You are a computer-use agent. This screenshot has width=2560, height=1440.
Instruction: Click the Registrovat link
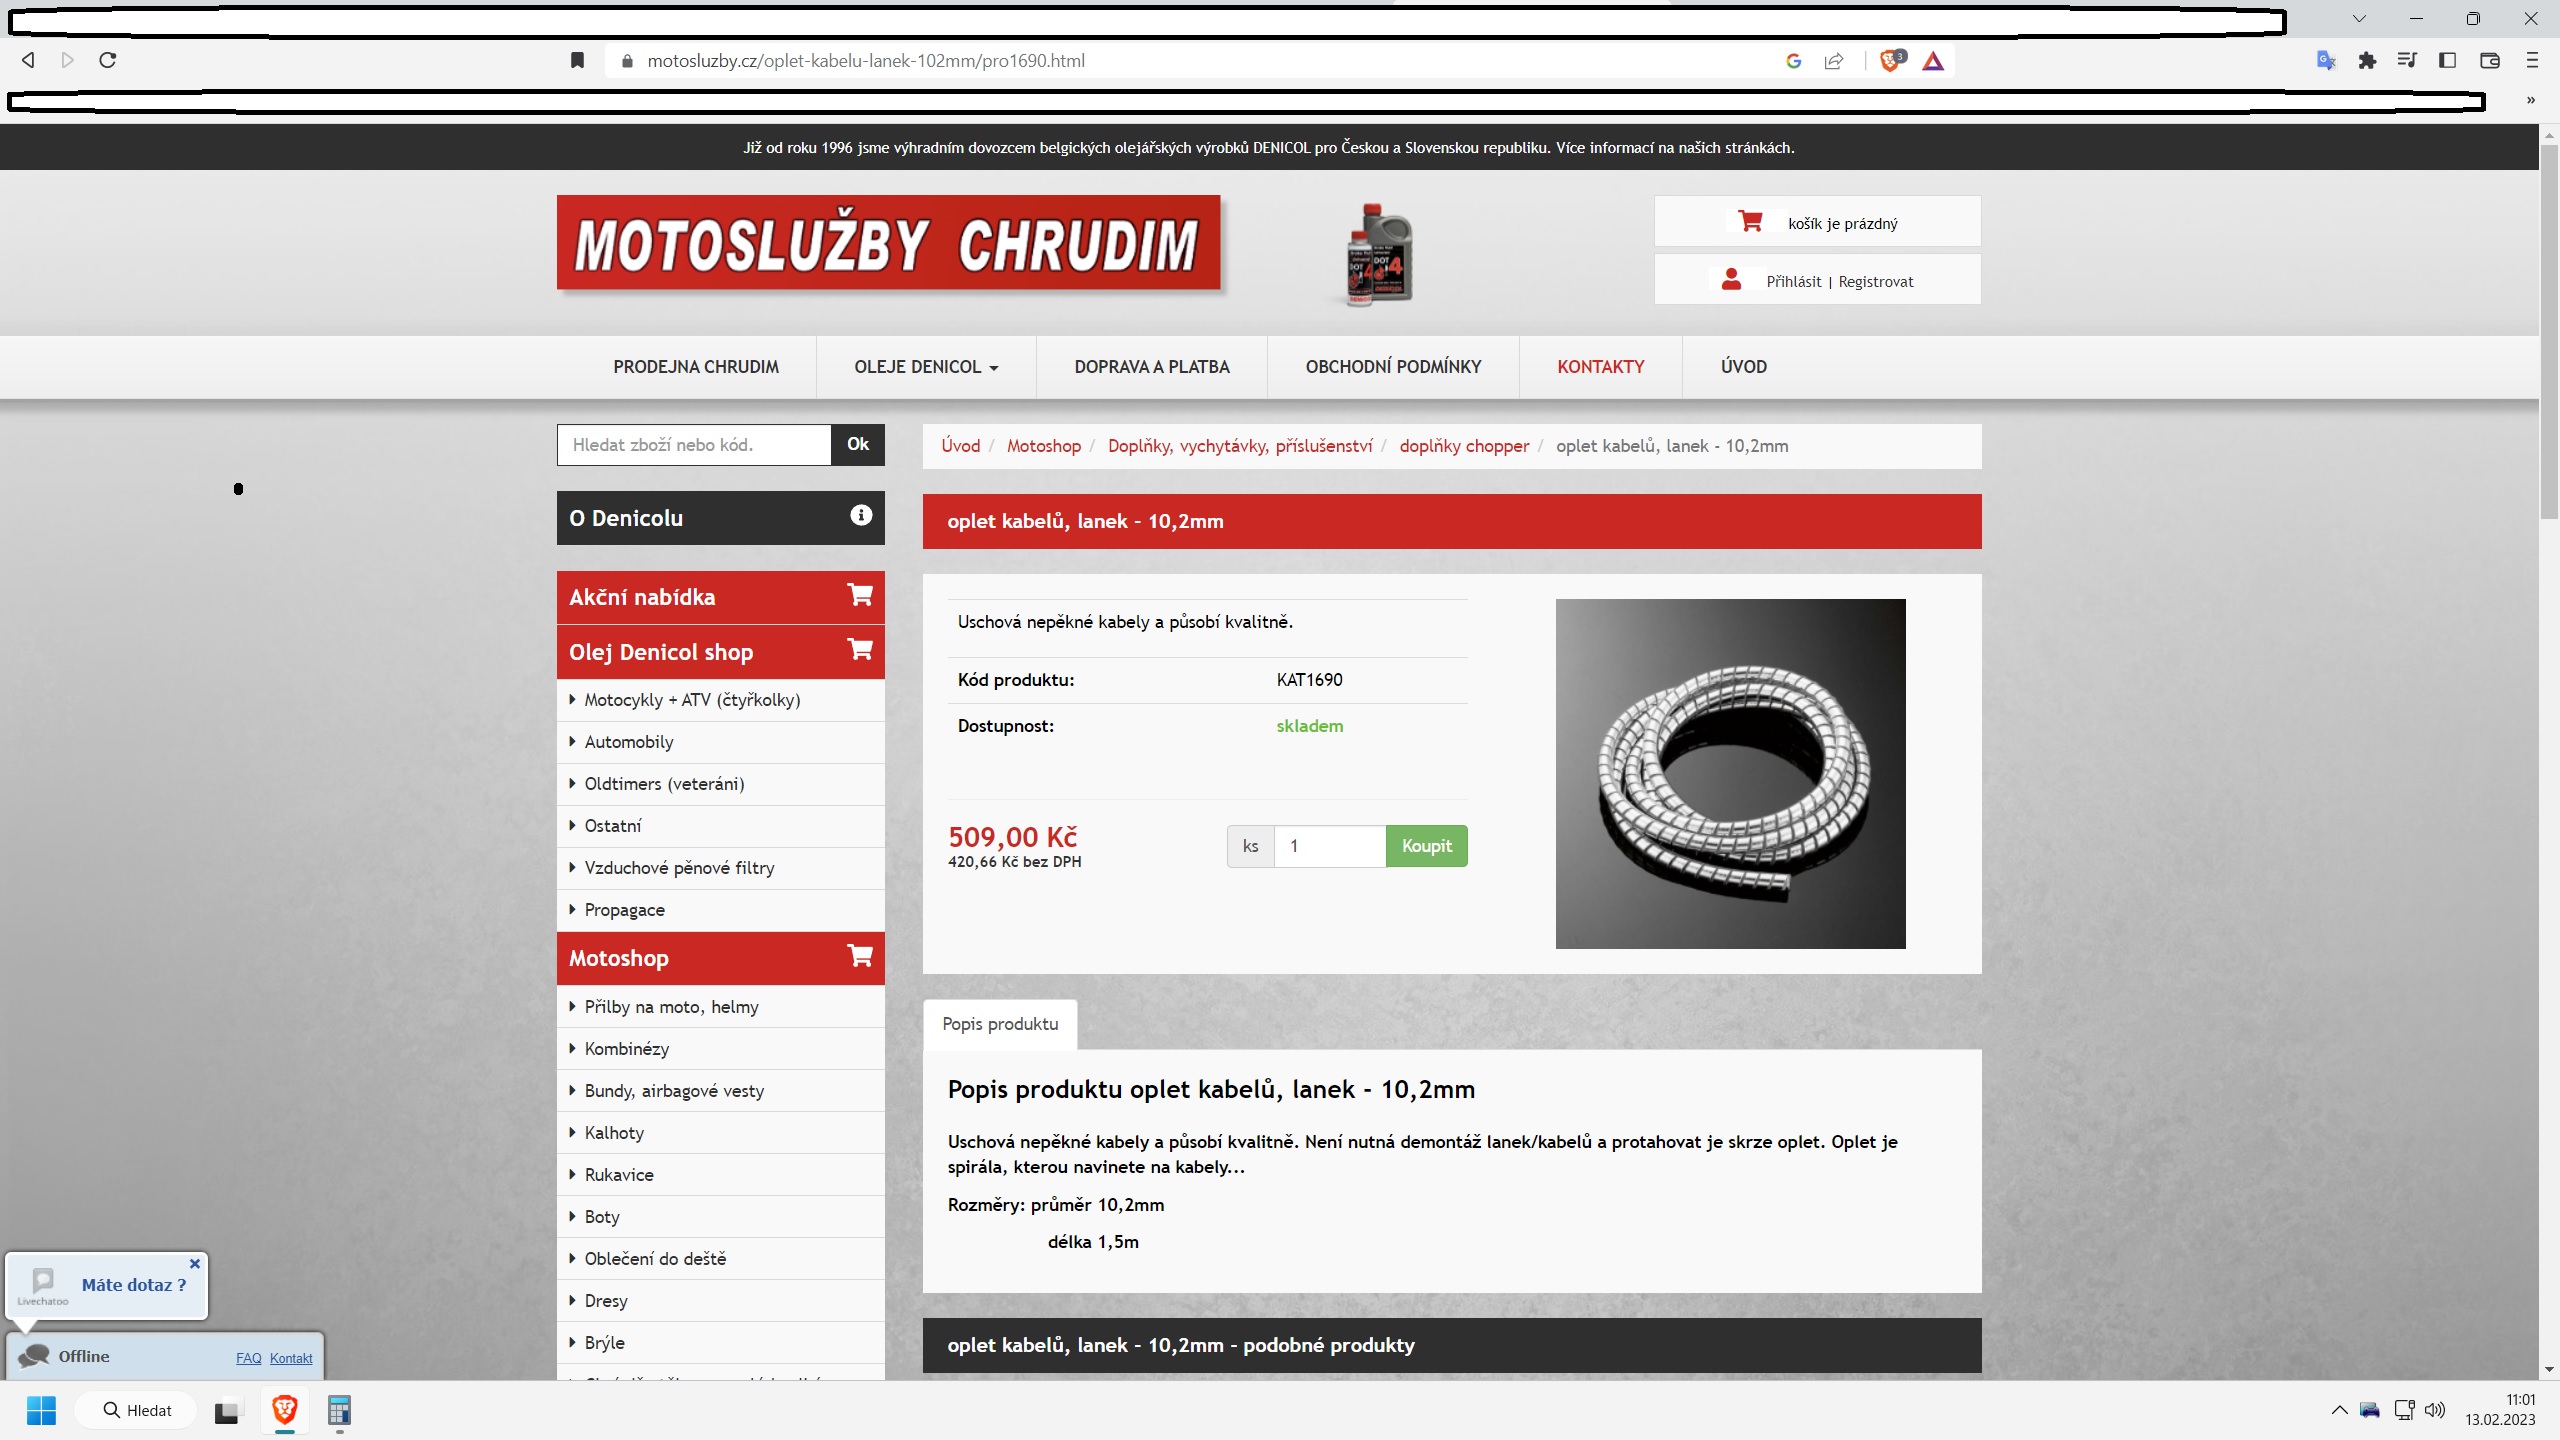1875,282
